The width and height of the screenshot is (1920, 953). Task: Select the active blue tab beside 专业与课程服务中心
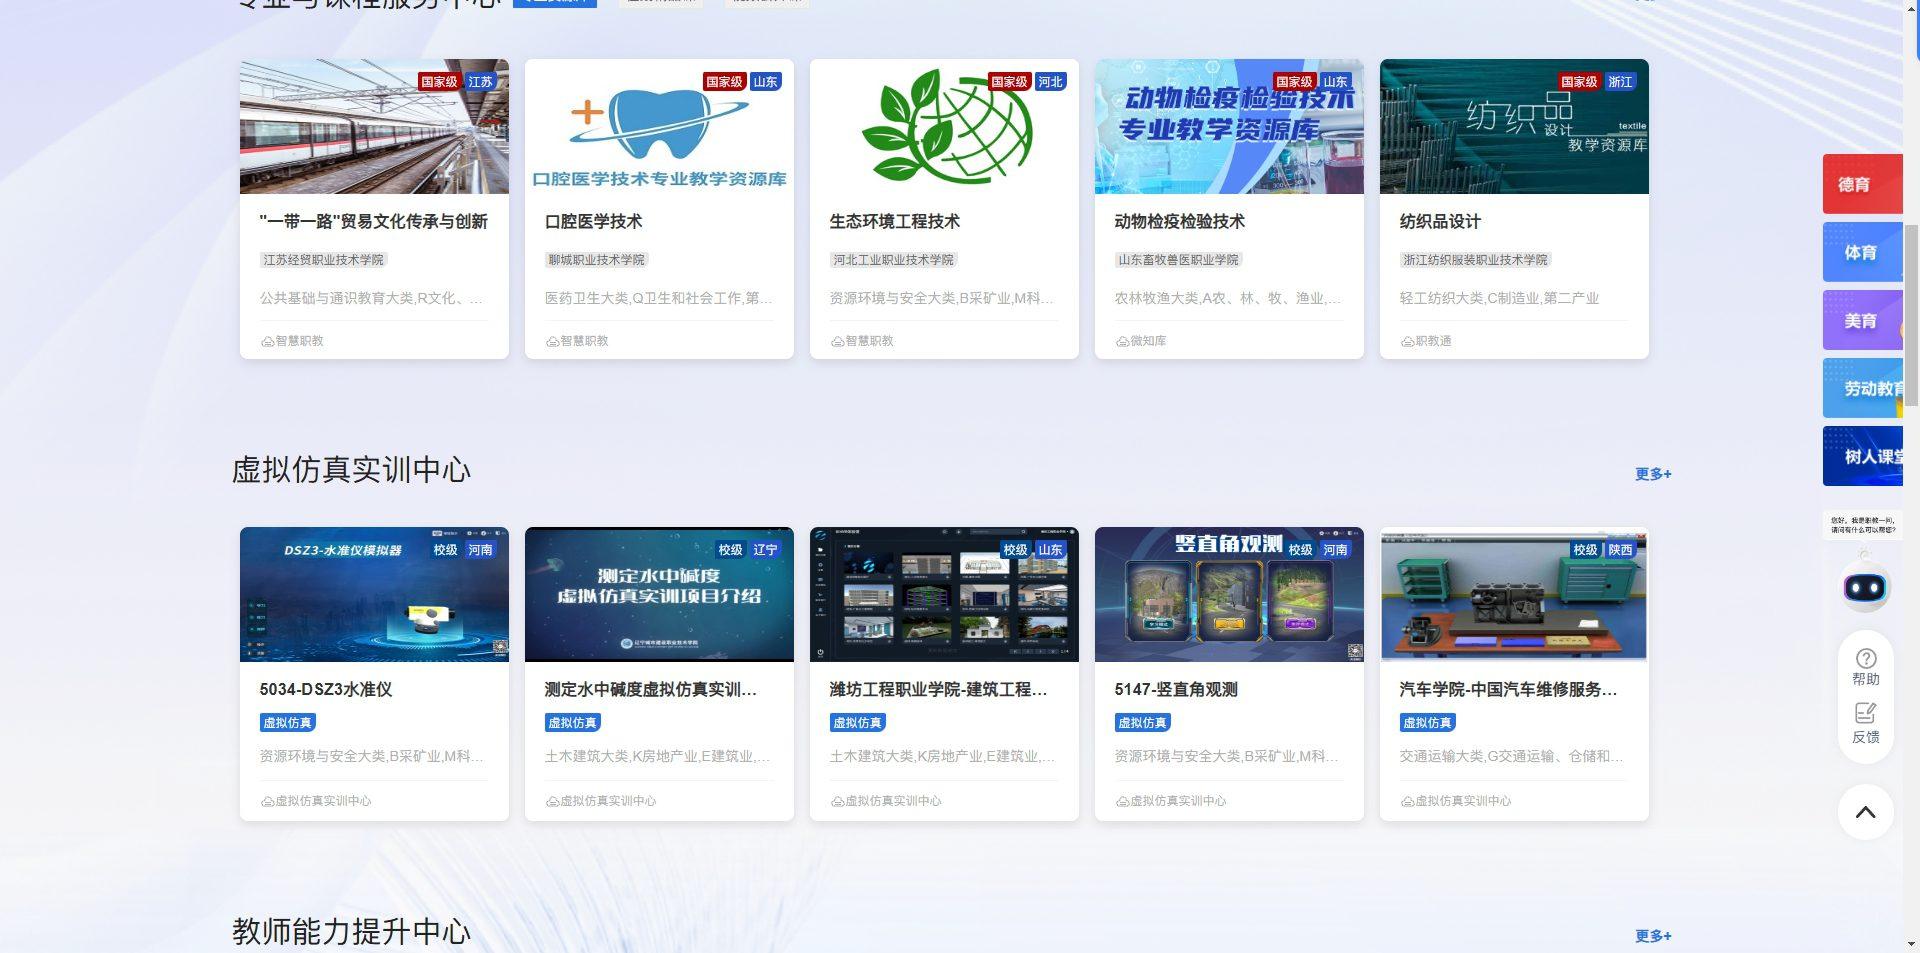(x=556, y=2)
